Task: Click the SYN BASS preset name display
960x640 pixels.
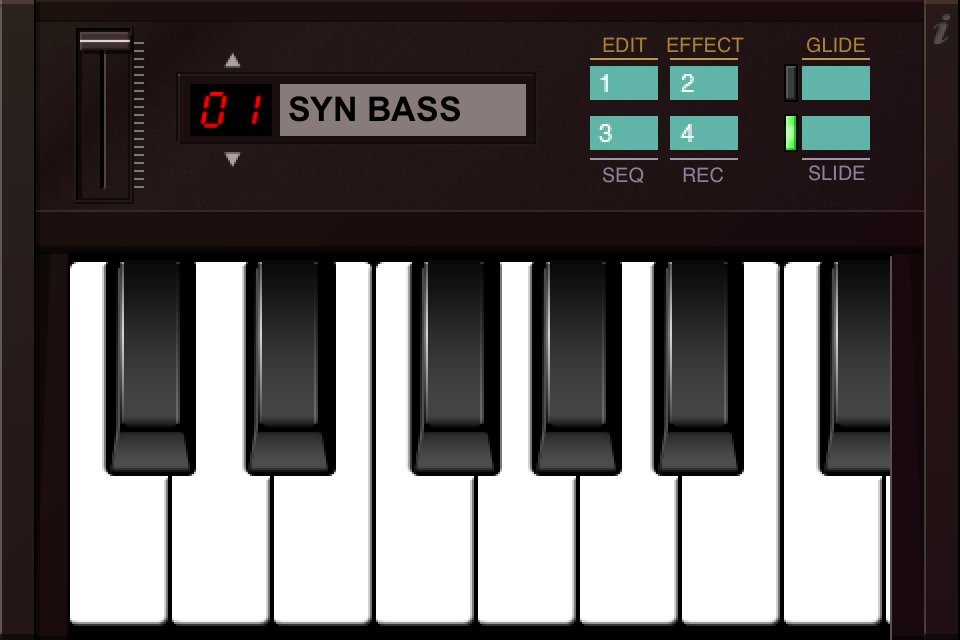Action: coord(403,110)
